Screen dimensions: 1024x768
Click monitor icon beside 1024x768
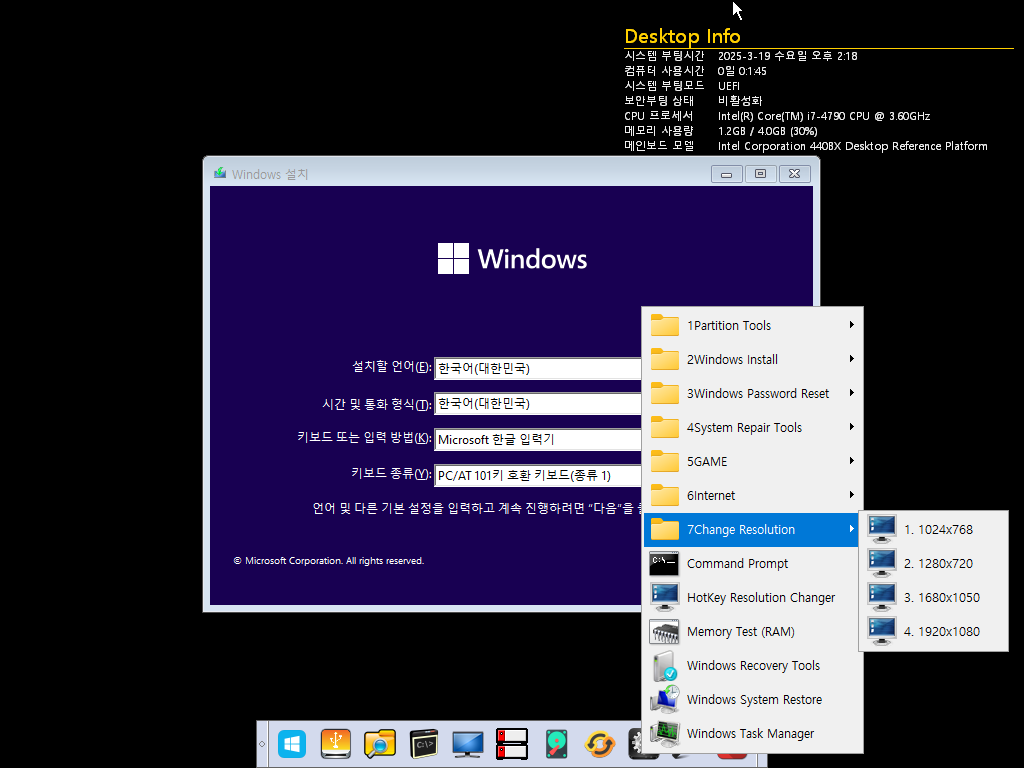pos(882,529)
